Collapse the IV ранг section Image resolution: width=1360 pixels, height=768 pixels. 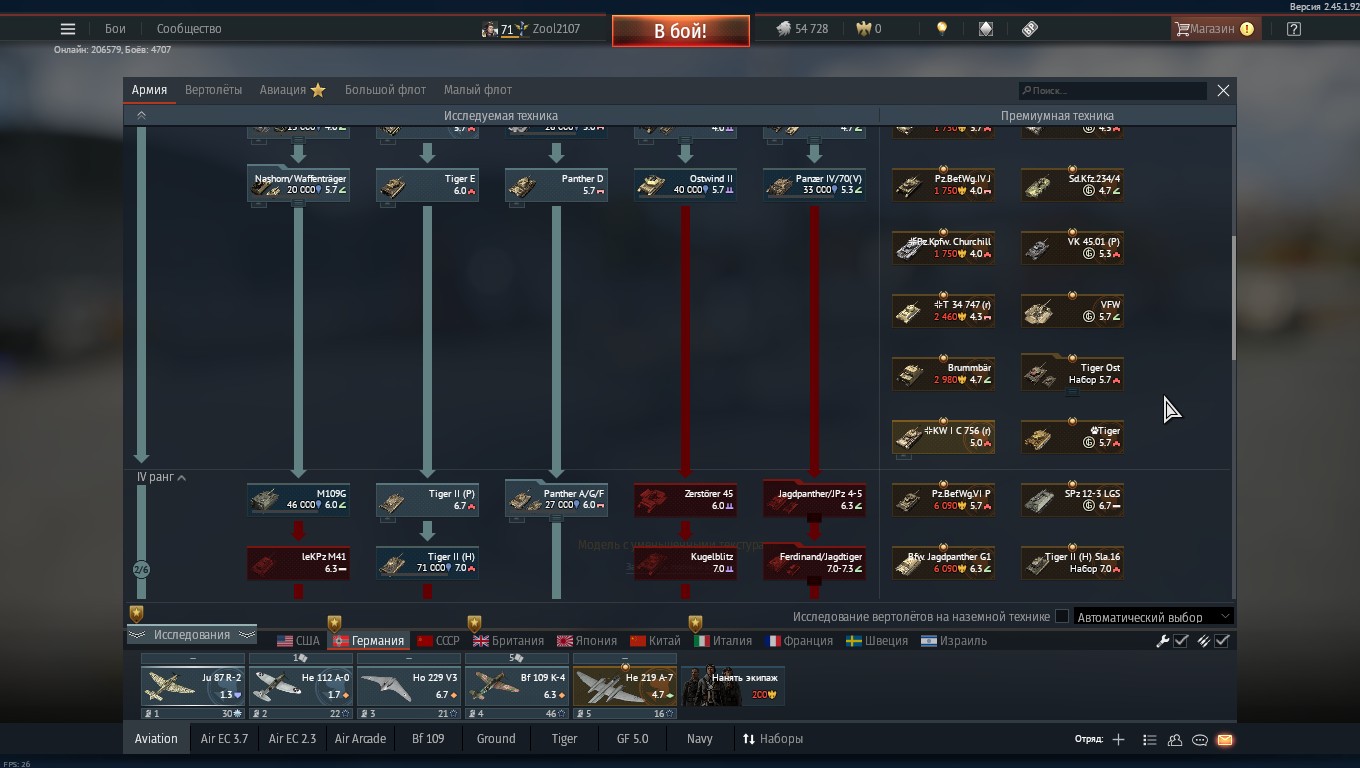point(181,478)
